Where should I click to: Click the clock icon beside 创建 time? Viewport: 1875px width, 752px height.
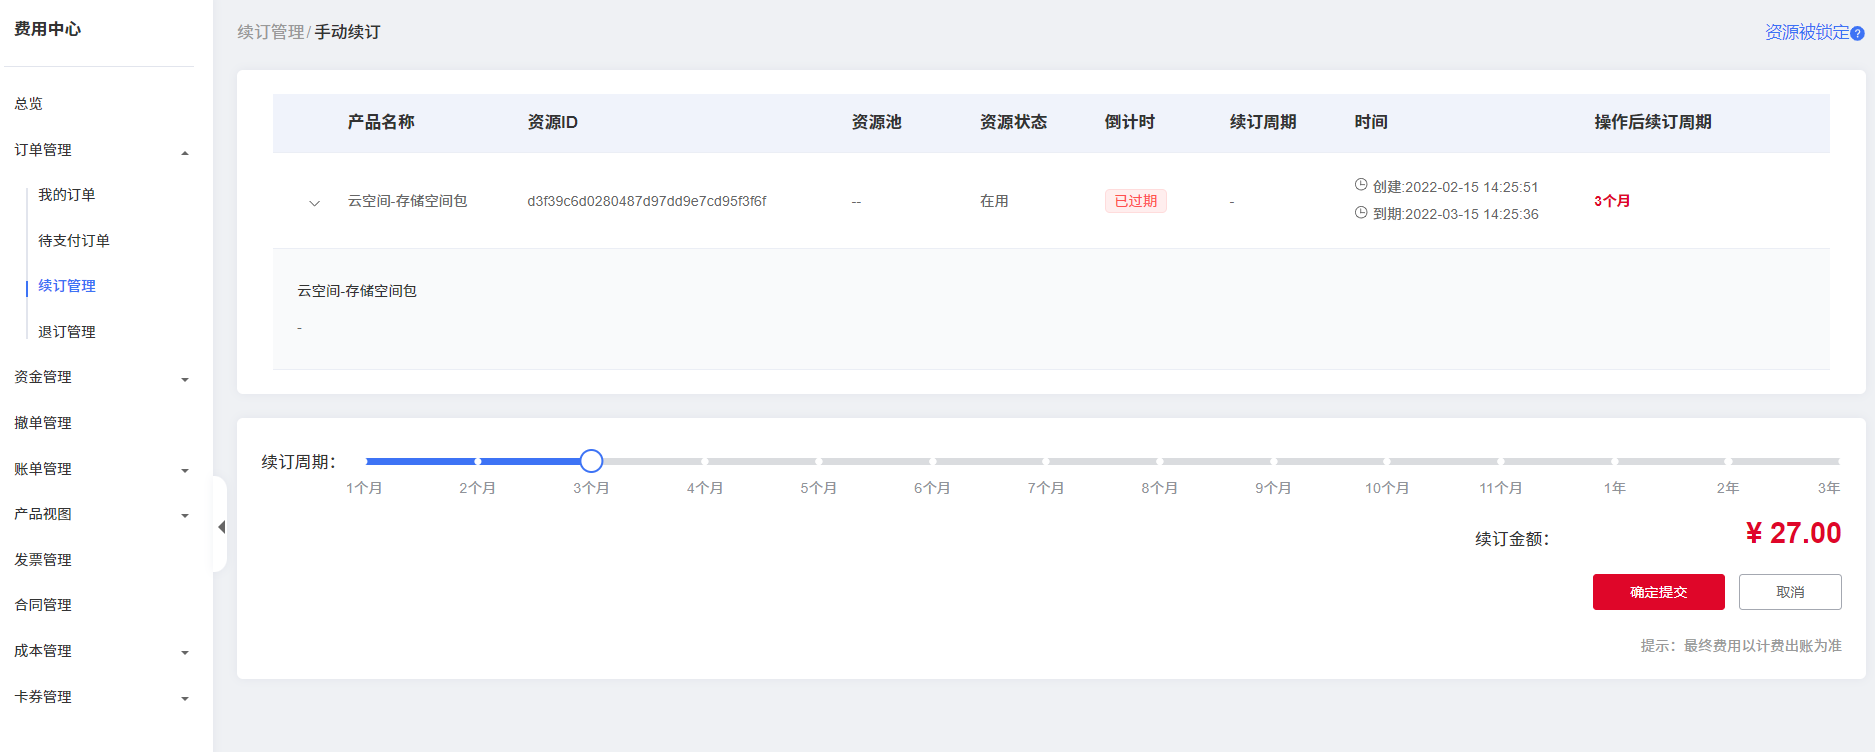(x=1360, y=185)
